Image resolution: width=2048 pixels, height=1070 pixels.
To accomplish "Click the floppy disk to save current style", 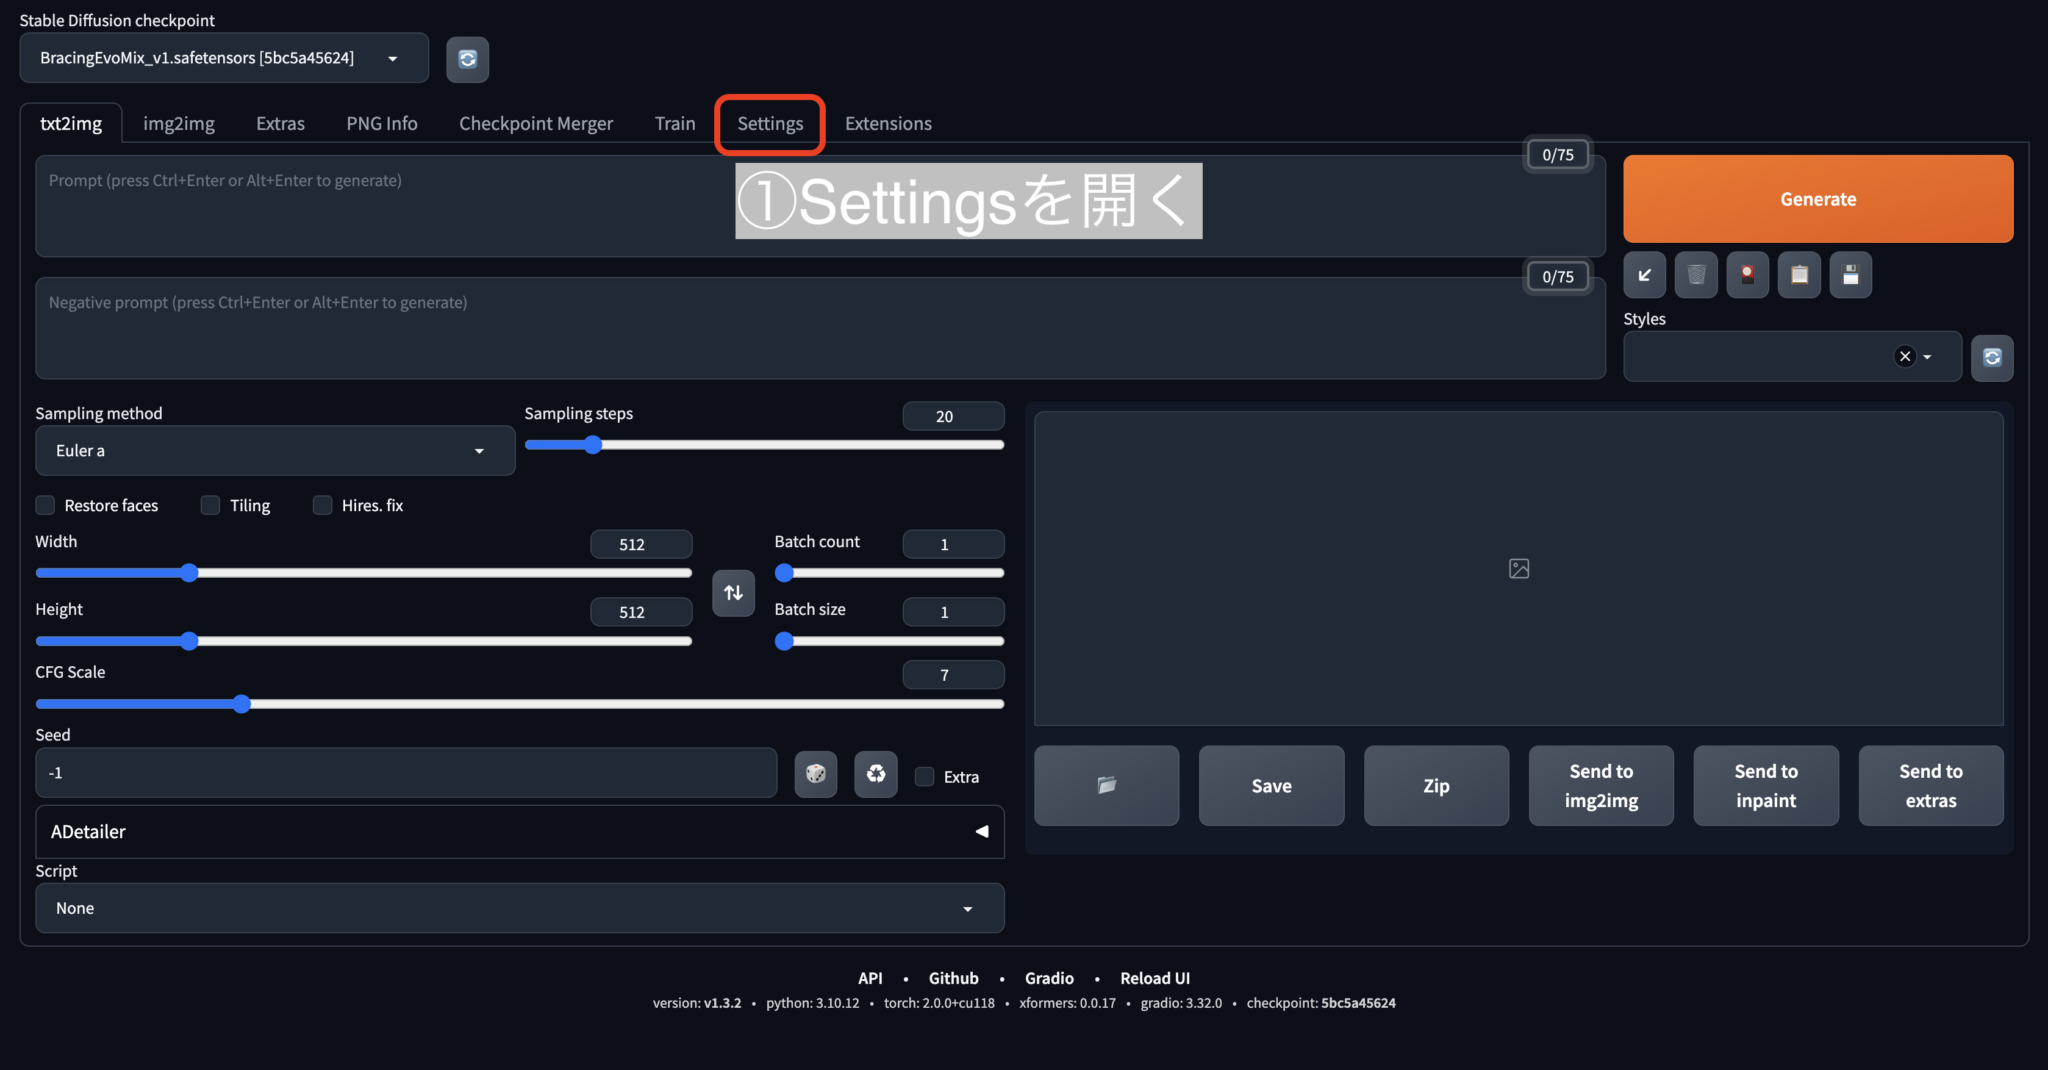I will pyautogui.click(x=1851, y=274).
